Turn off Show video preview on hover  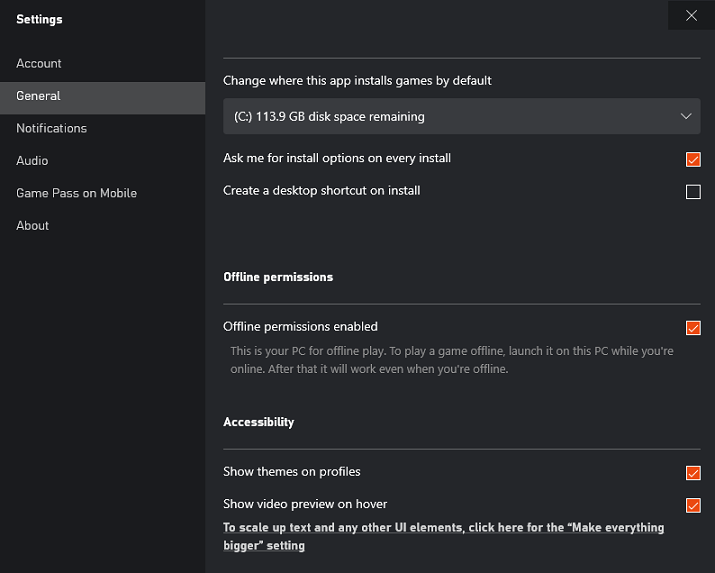coord(693,505)
